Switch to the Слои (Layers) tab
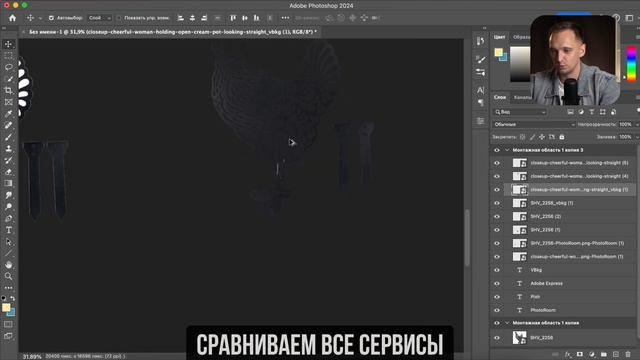640x360 pixels. 500,97
